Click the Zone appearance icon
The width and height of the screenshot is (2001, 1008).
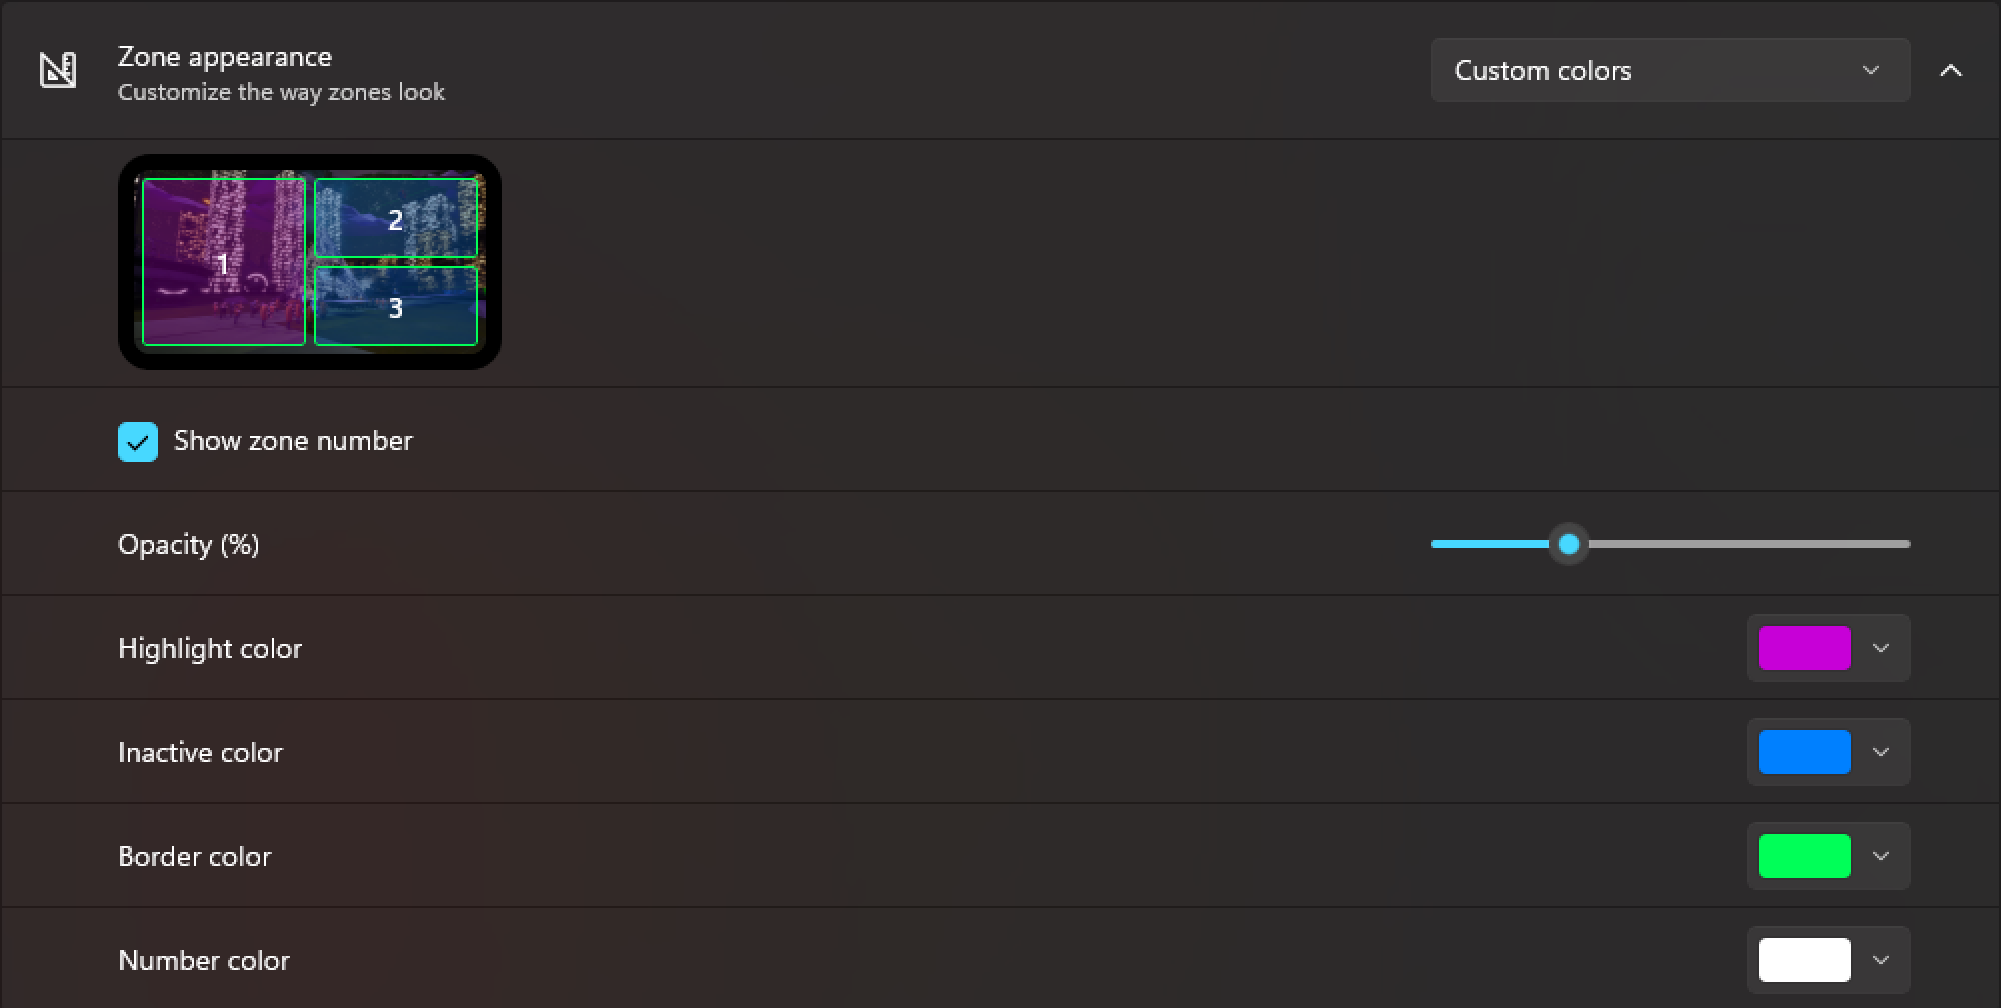click(58, 70)
